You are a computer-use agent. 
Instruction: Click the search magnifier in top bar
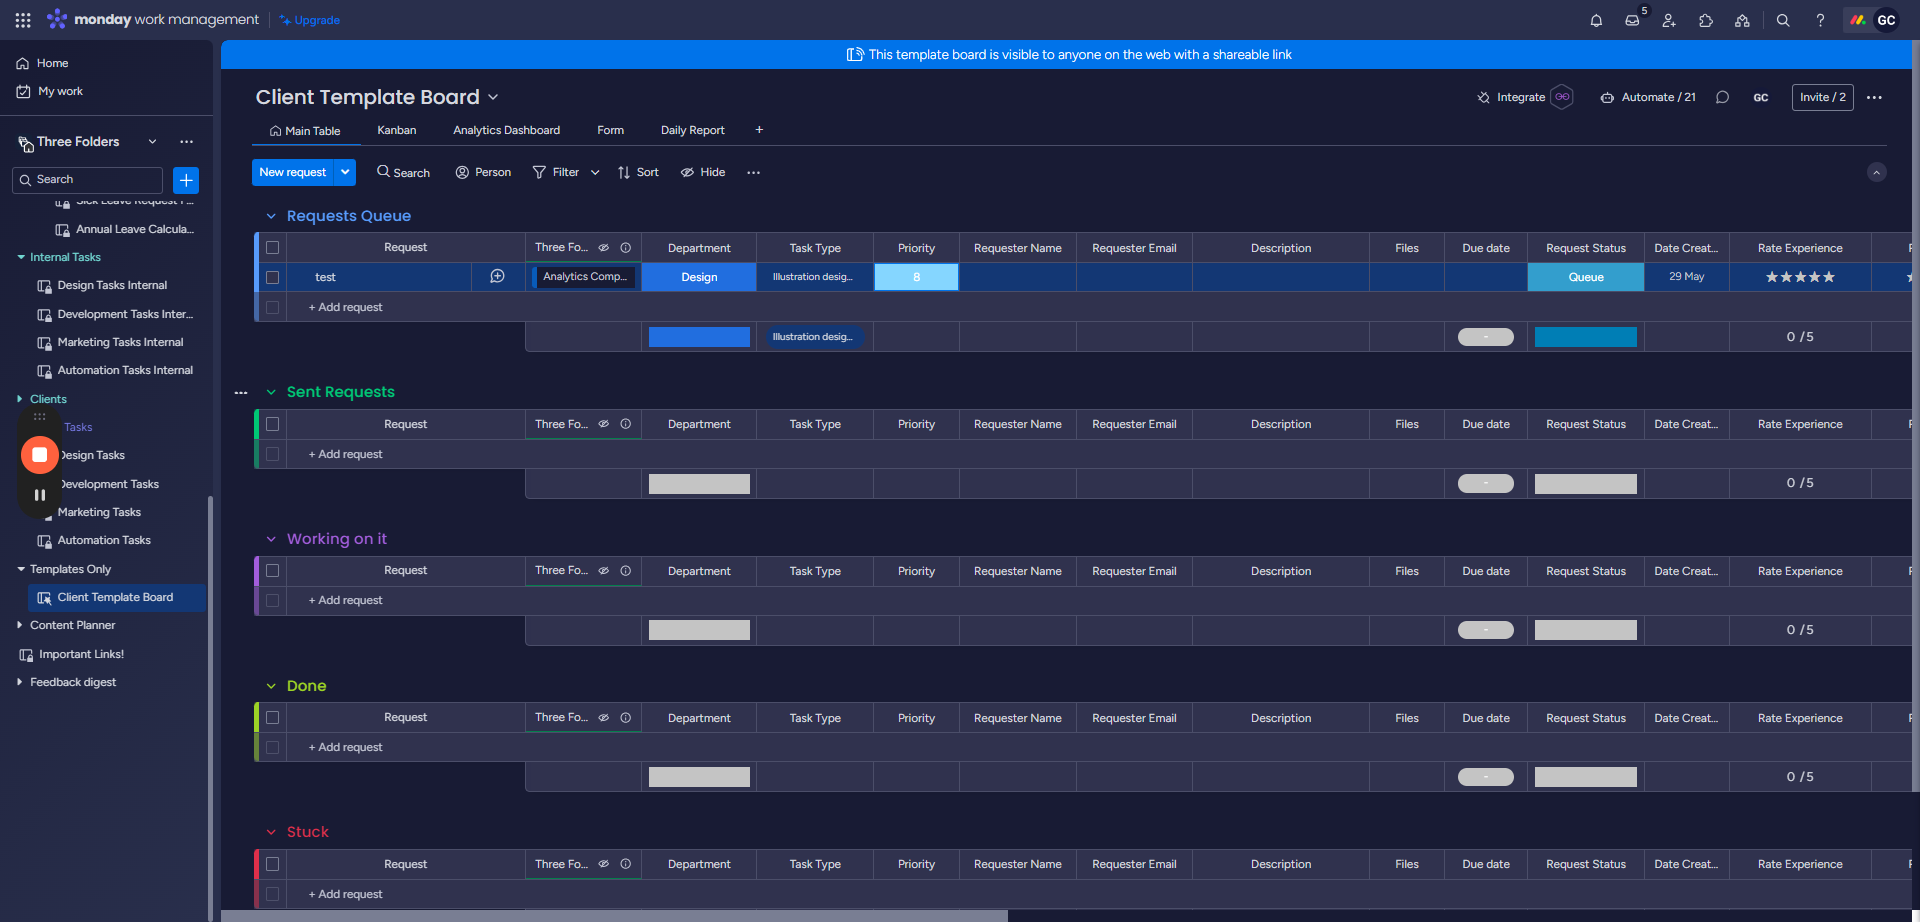pos(1783,20)
